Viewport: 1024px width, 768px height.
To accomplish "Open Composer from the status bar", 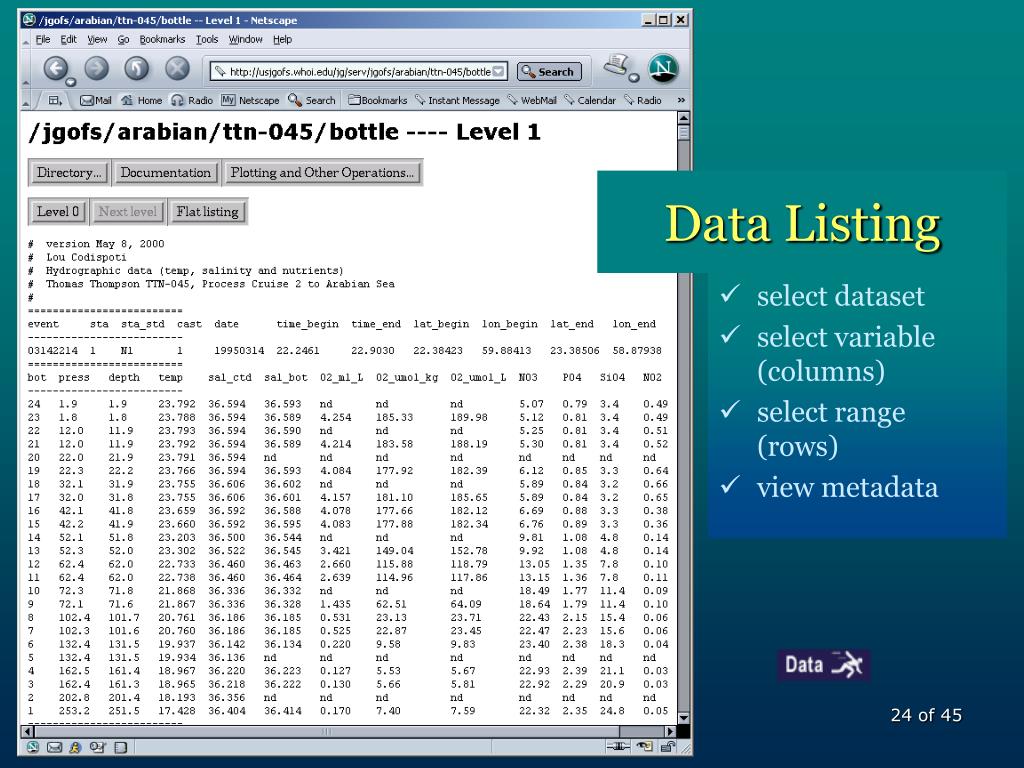I will [x=97, y=746].
